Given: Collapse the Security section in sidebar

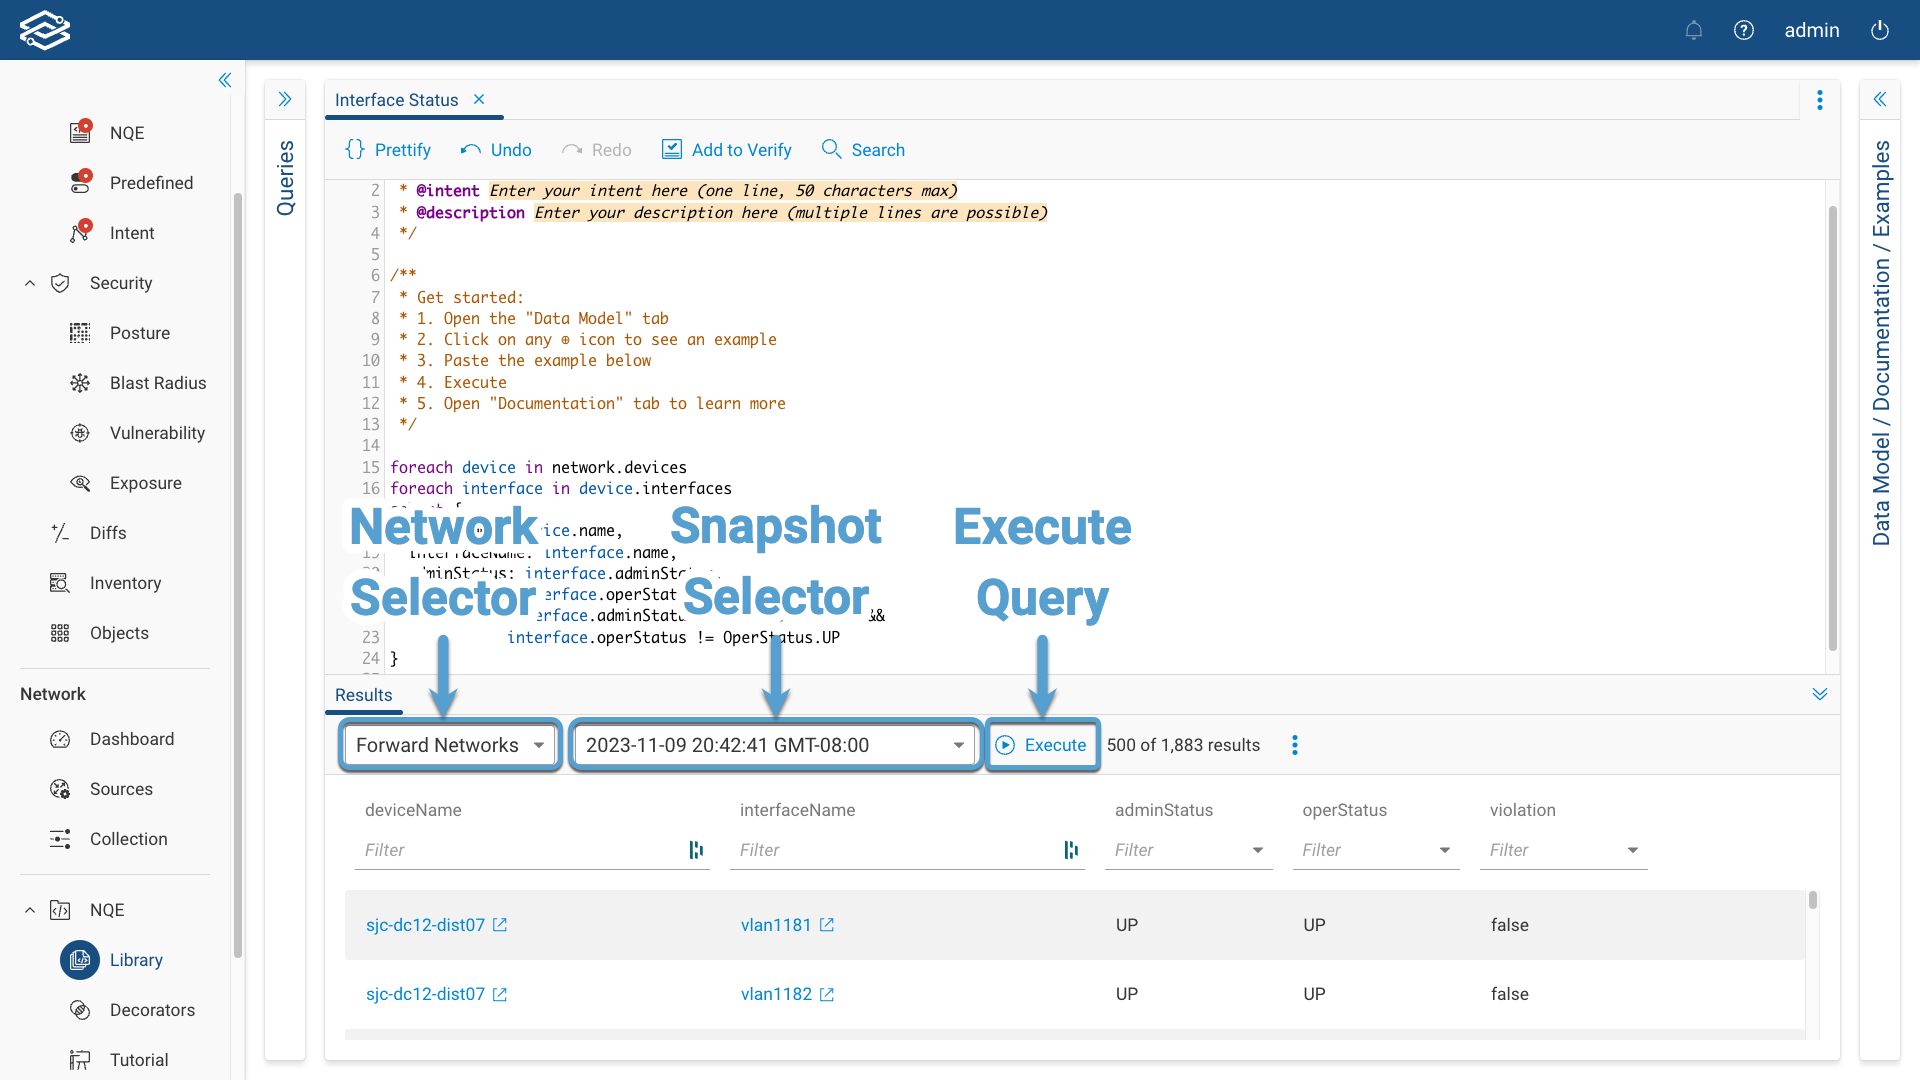Looking at the screenshot, I should tap(30, 283).
